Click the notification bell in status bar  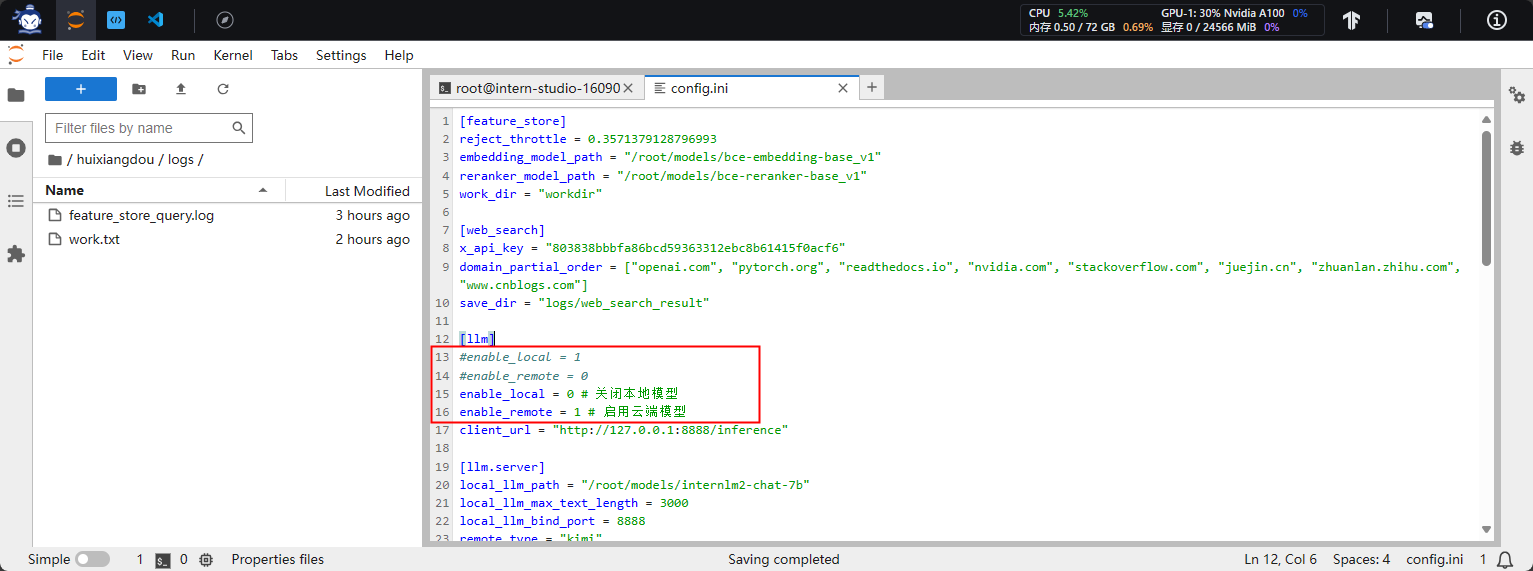[x=1506, y=559]
